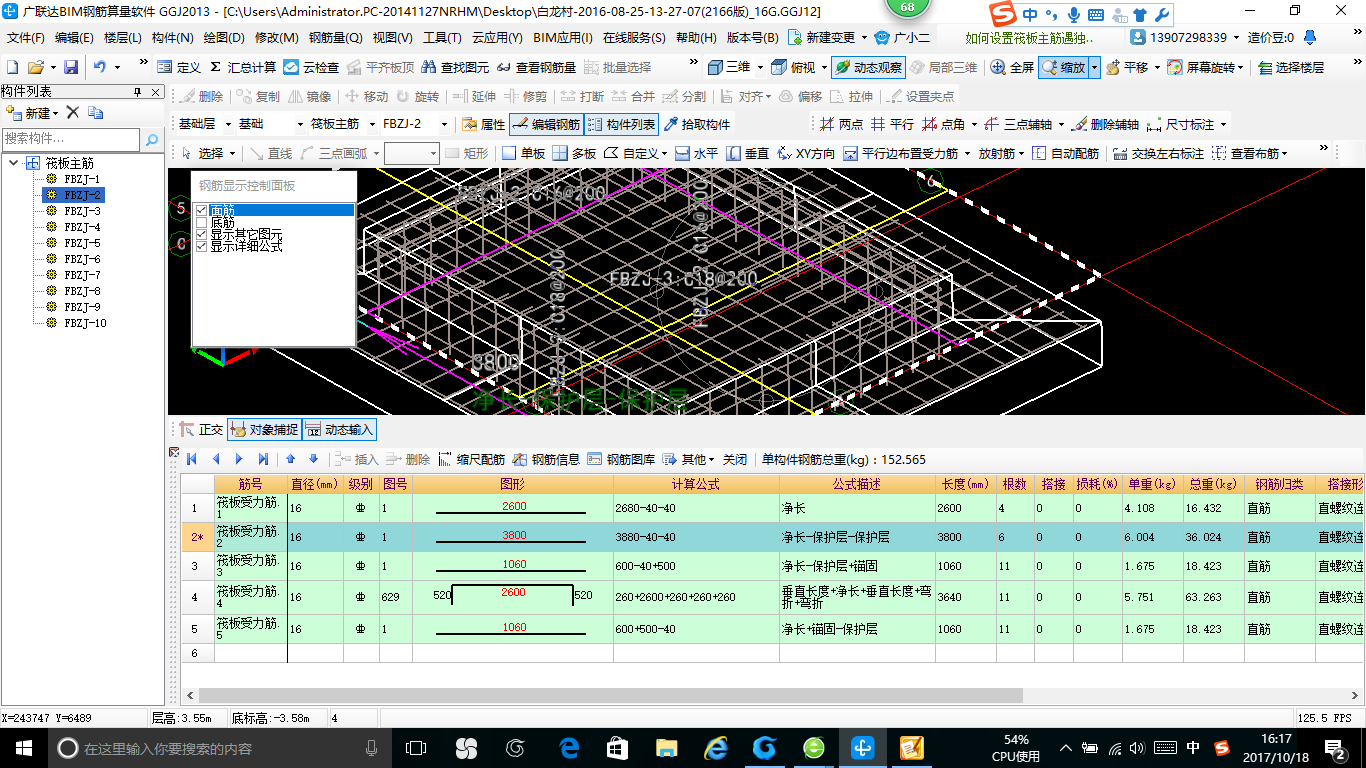Open 帮助(H) menu
The image size is (1366, 768).
(x=696, y=38)
